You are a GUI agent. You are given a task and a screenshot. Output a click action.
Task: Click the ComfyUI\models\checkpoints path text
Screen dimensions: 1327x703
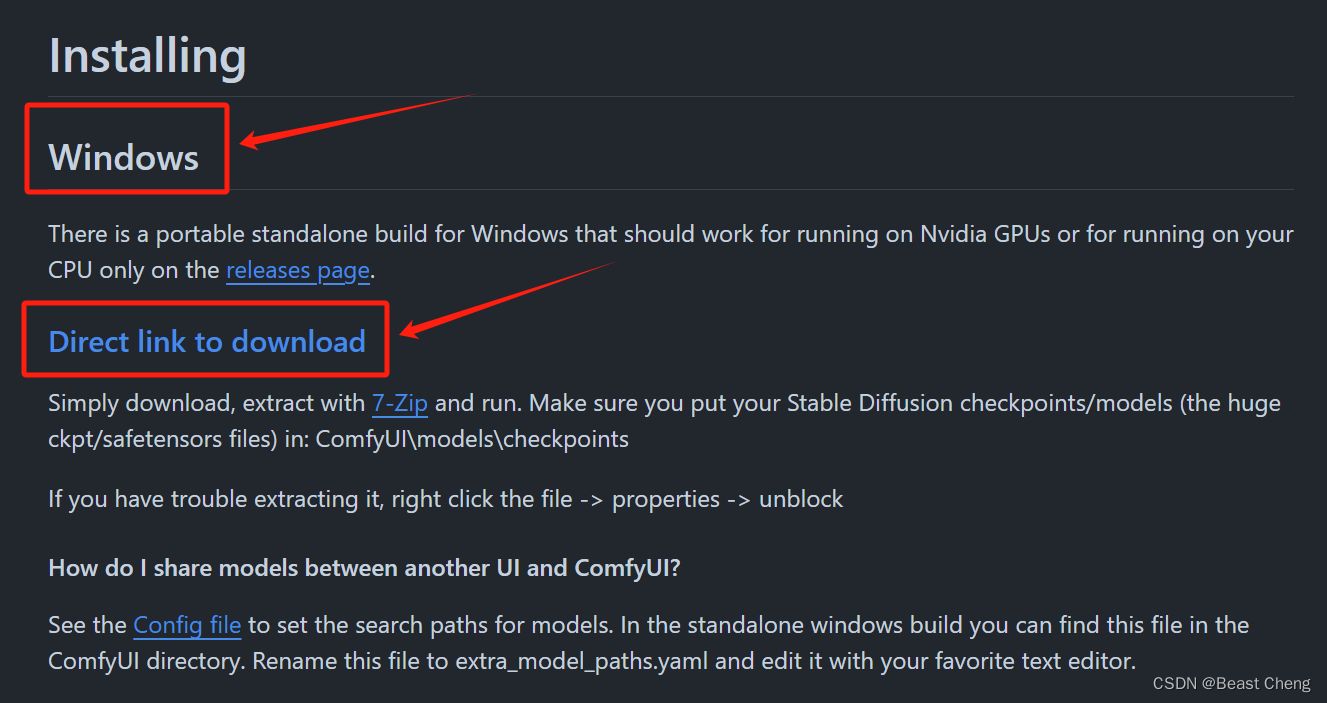coord(472,439)
